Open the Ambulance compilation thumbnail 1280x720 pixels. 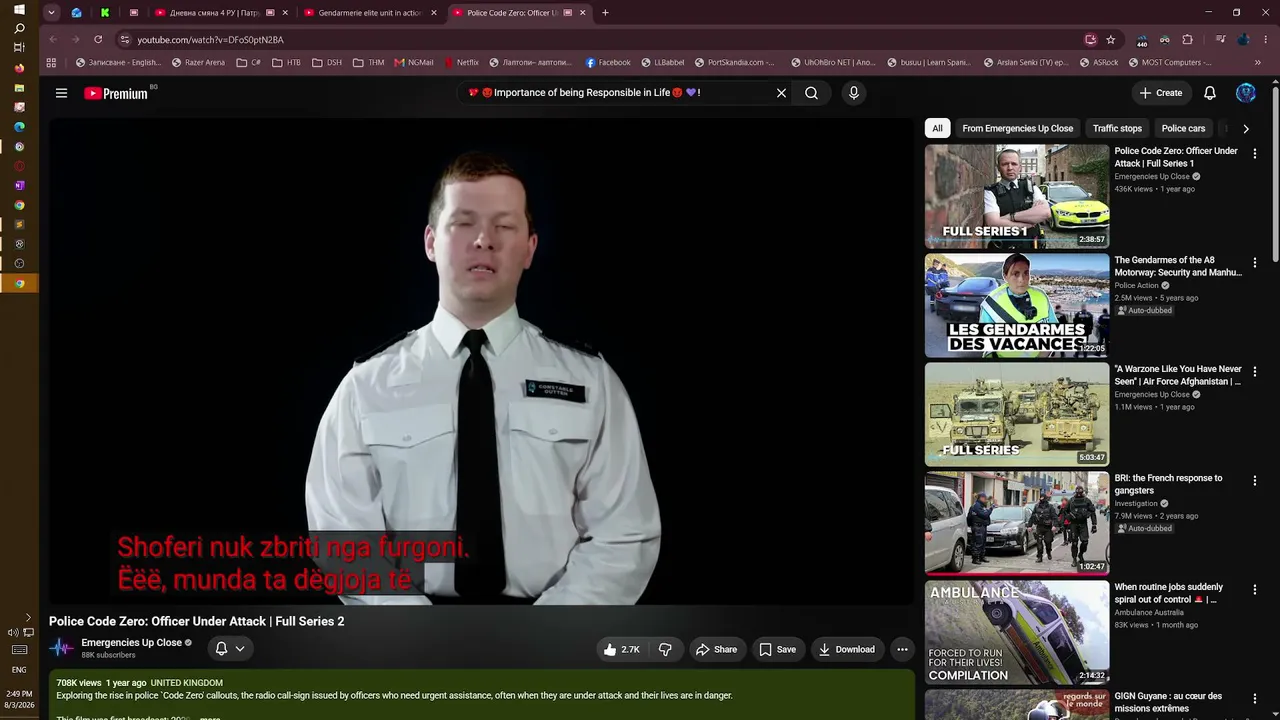[x=1017, y=632]
